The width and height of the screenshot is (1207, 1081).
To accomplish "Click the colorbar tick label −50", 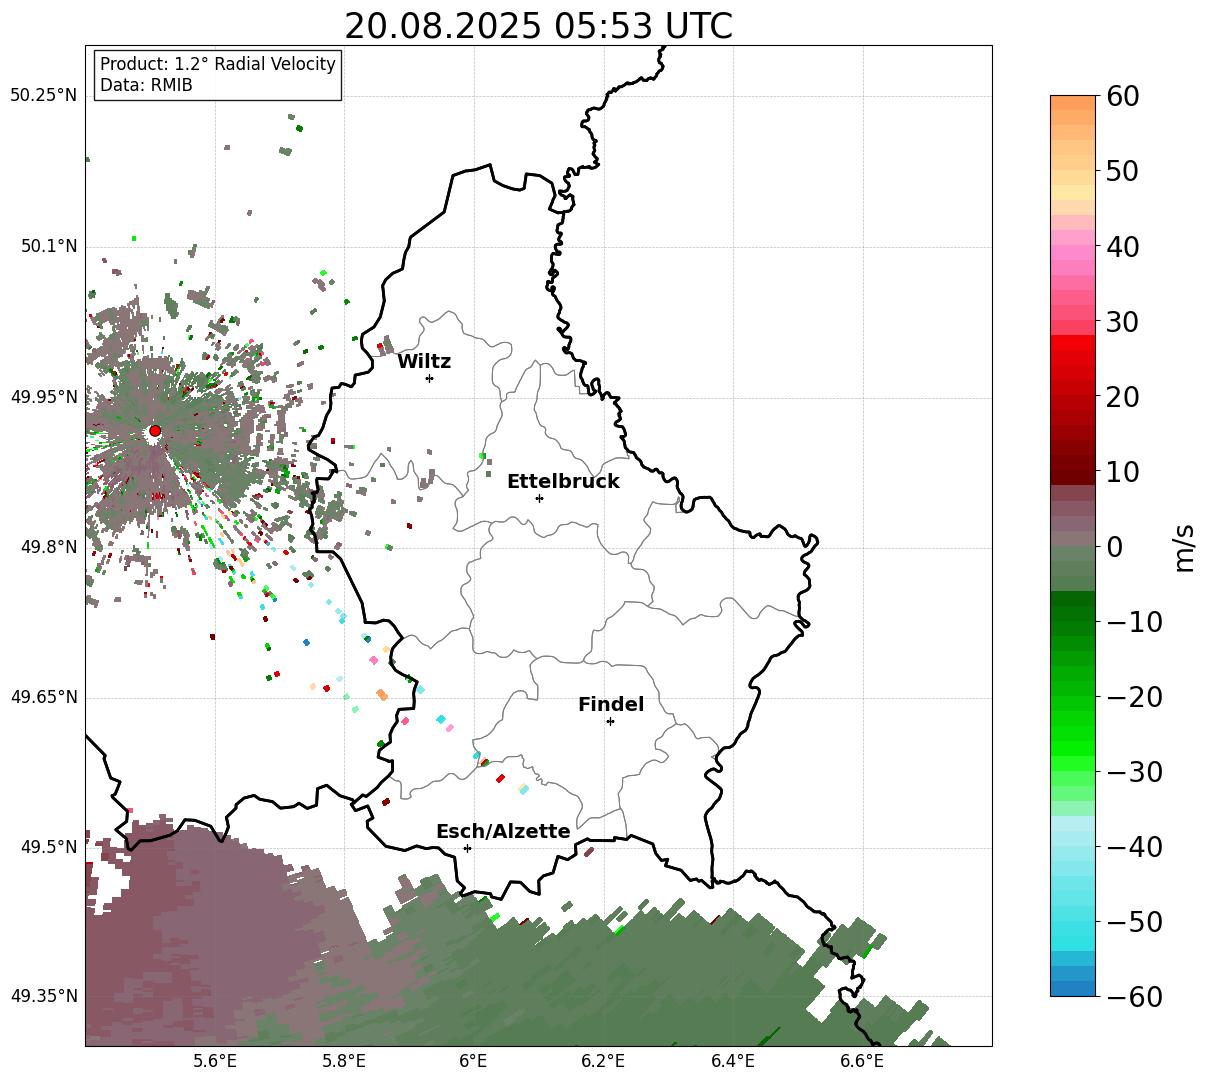I will click(x=1134, y=922).
